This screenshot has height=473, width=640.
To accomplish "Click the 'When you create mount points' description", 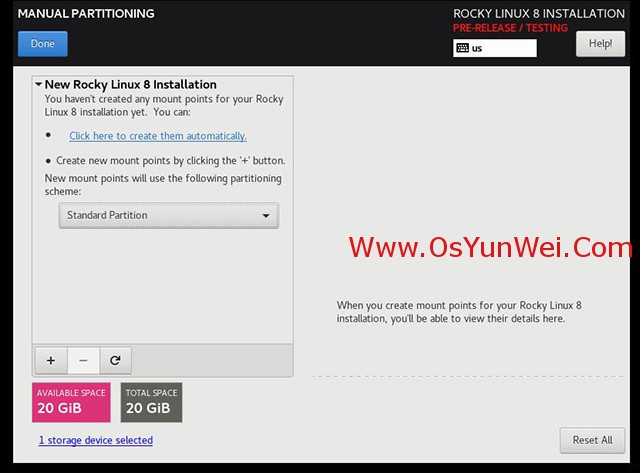I will coord(459,312).
